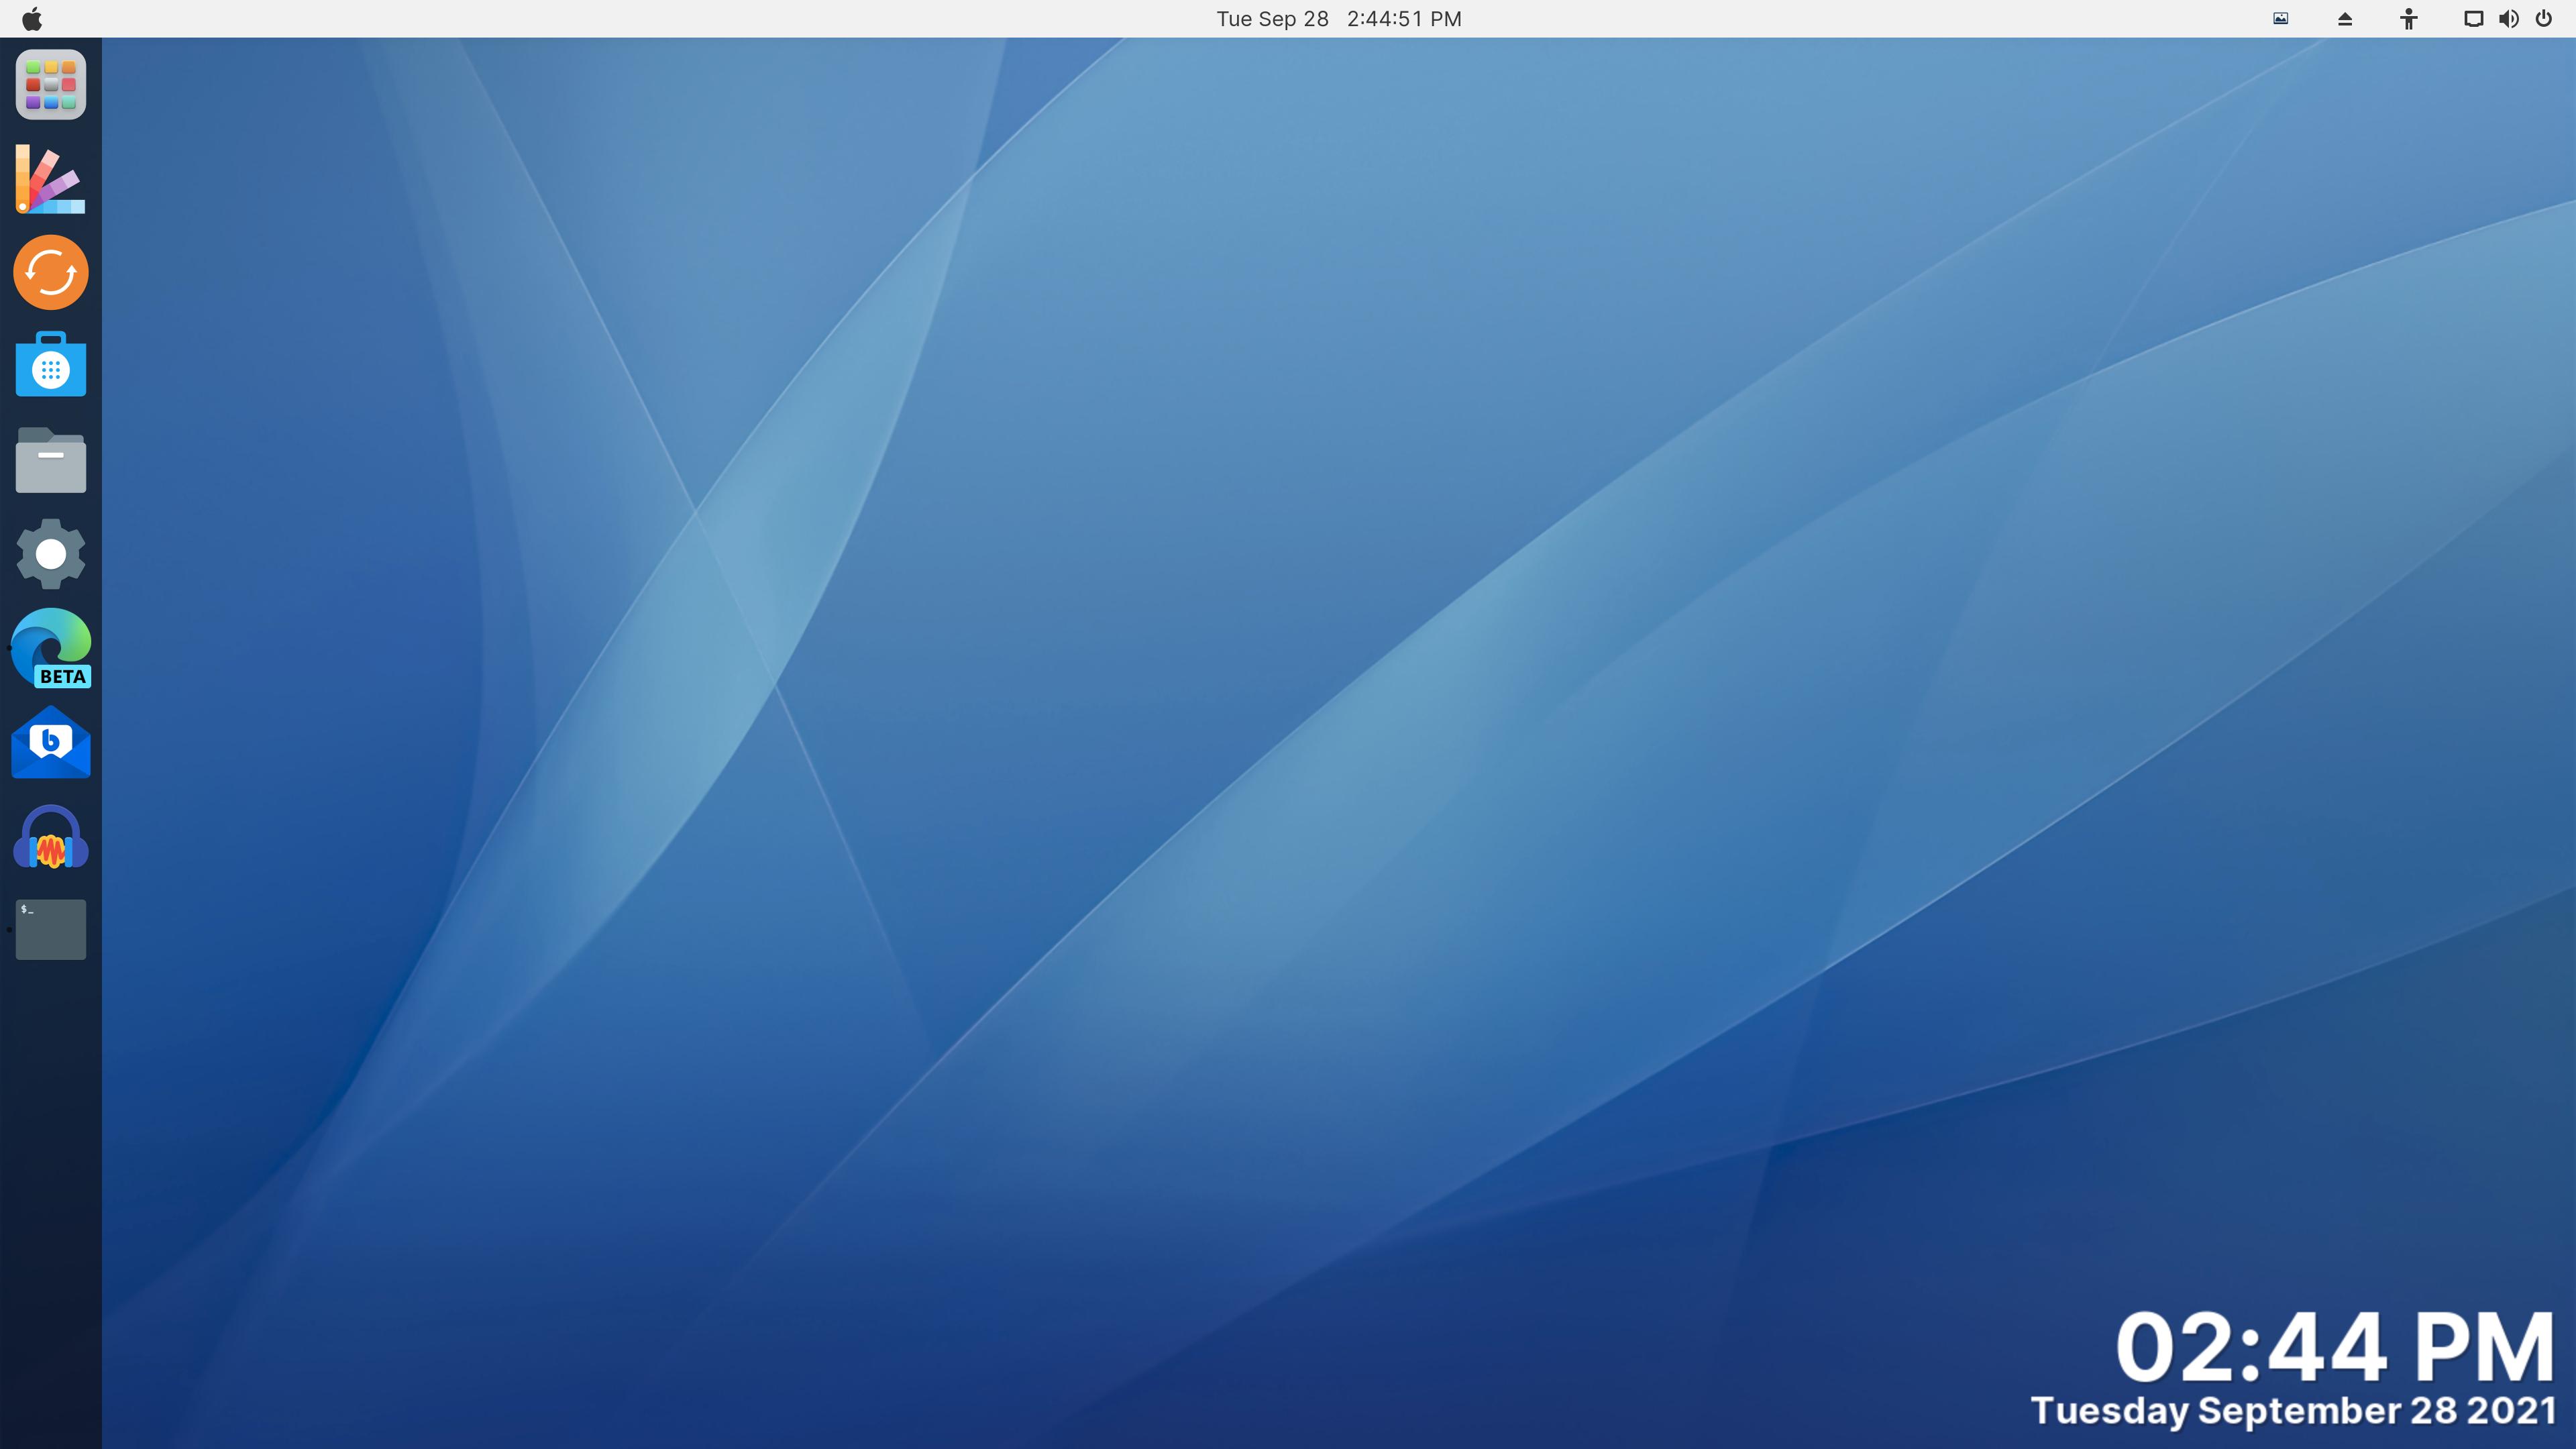This screenshot has height=1449, width=2576.
Task: Open the date and time clock menu
Action: pos(1339,19)
